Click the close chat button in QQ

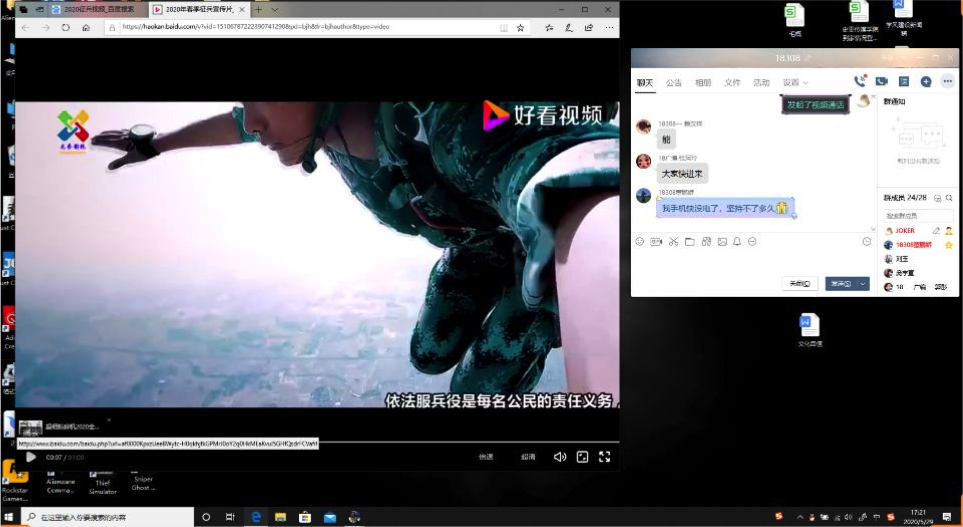[x=800, y=284]
